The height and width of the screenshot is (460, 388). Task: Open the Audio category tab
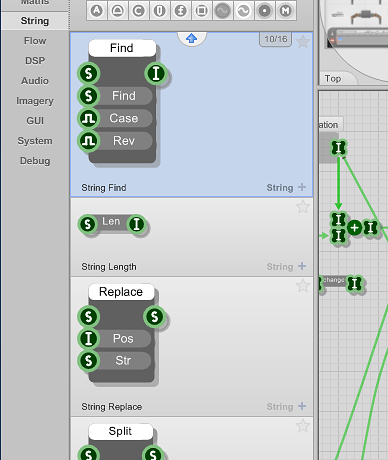[x=35, y=81]
